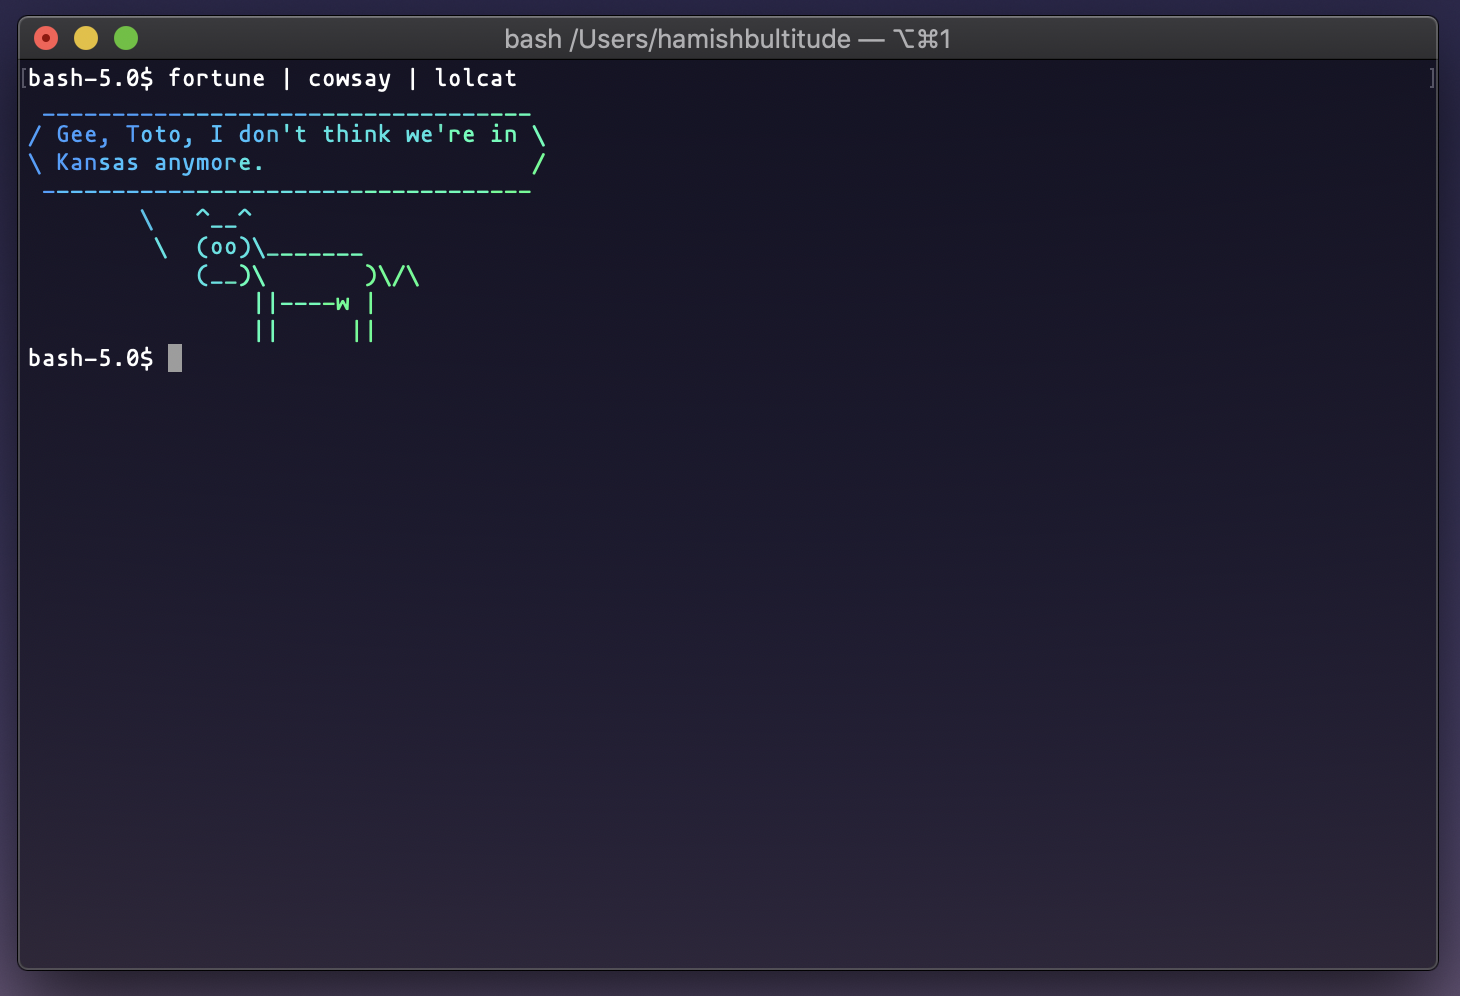
Task: Click the cow's eyes '(oo)'
Action: point(224,247)
